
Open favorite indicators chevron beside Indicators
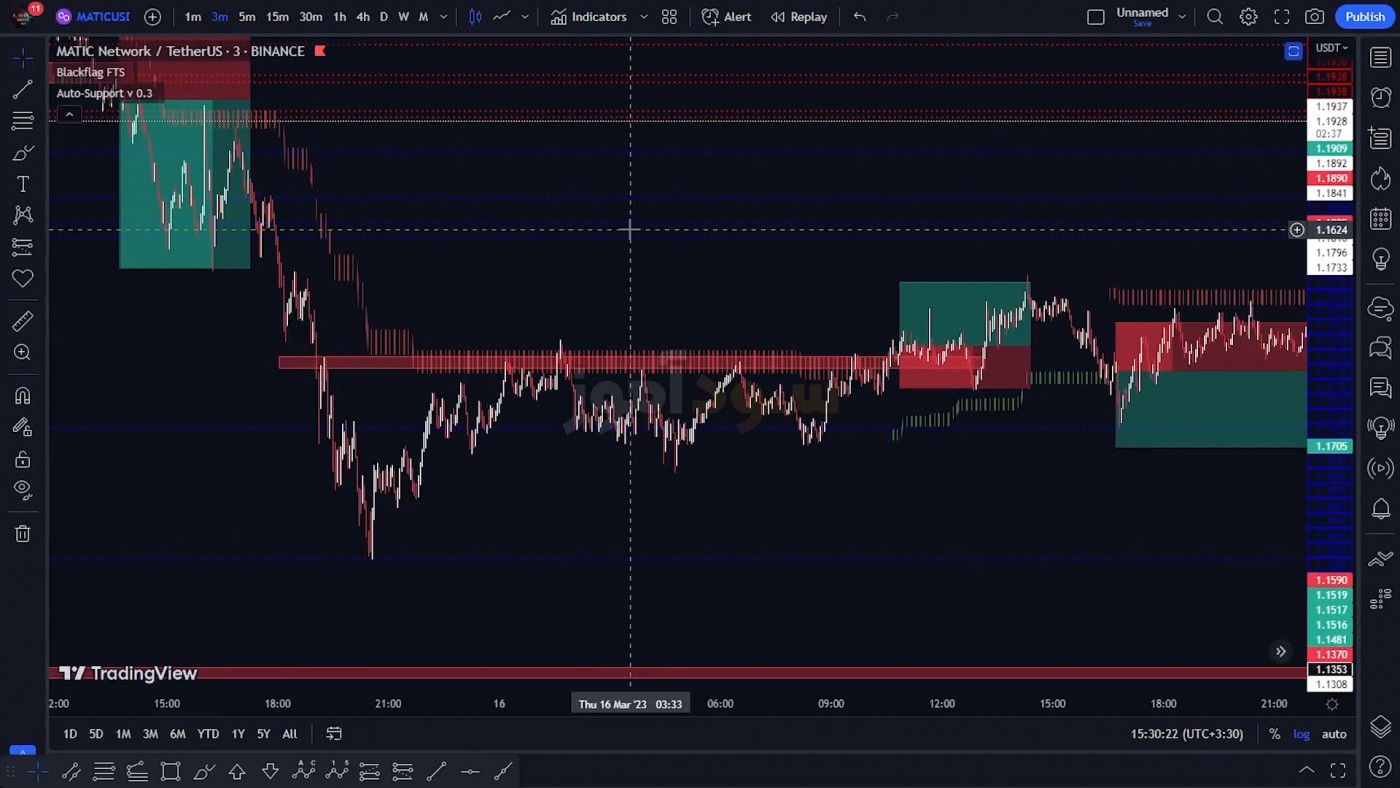[x=644, y=17]
